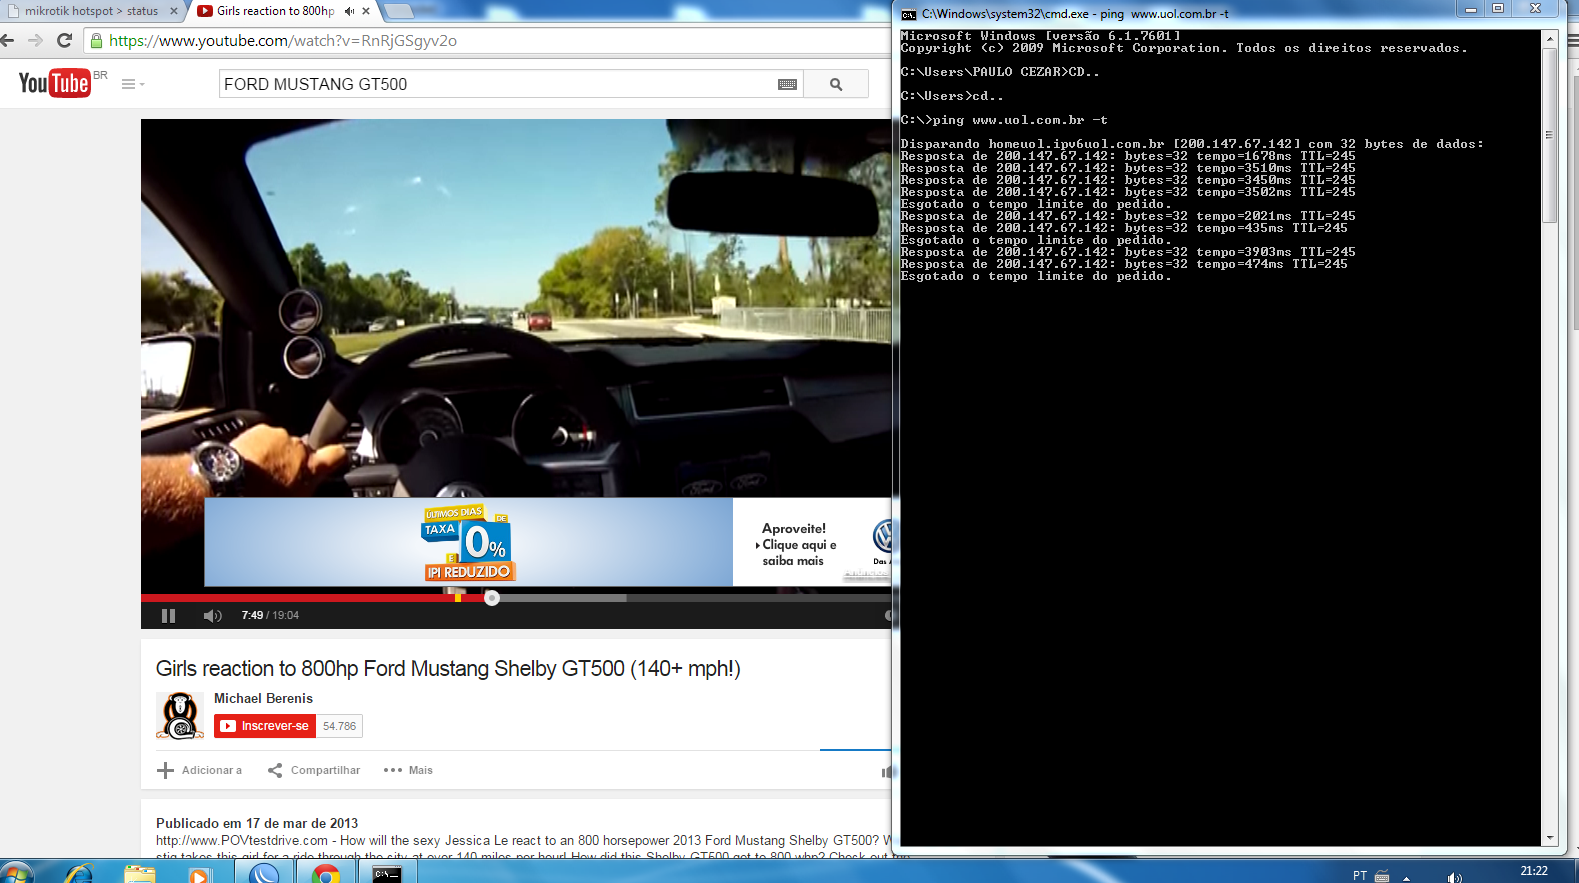Click audio indicator on YouTube tab
Viewport: 1579px width, 883px height.
click(x=349, y=11)
